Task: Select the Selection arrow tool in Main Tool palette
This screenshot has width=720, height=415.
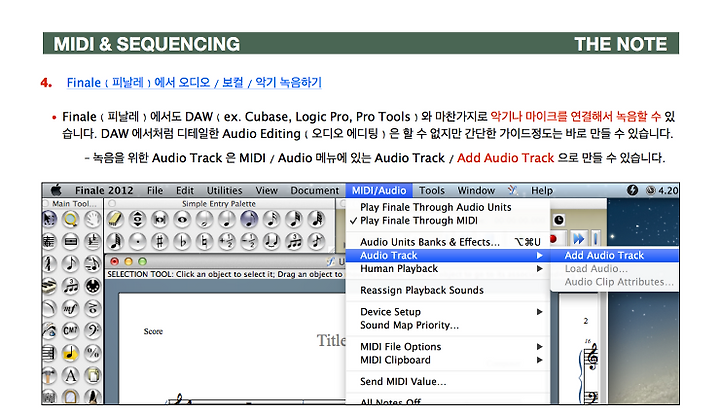Action: pyautogui.click(x=50, y=219)
